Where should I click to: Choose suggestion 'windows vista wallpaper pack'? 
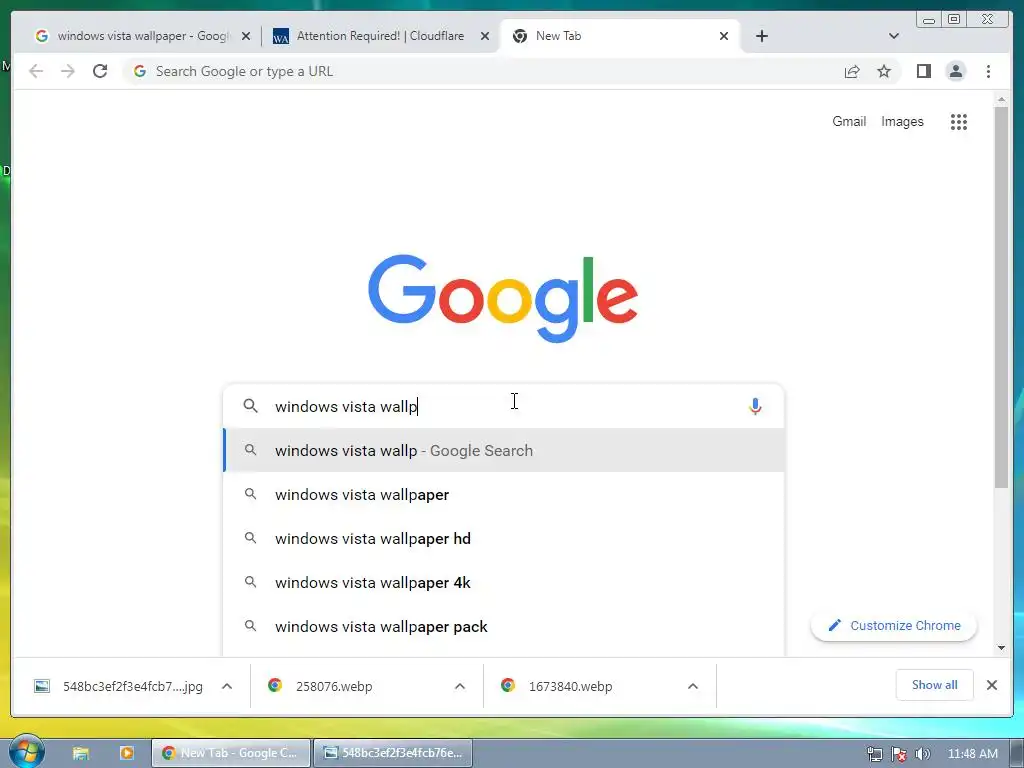504,626
